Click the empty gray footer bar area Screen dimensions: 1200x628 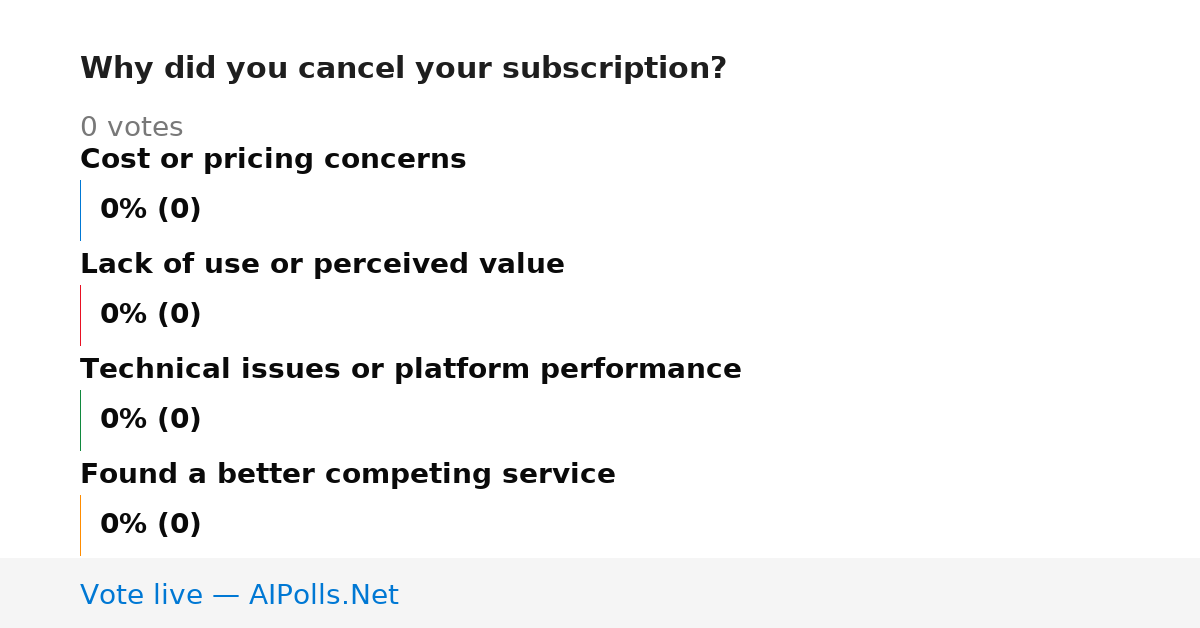(x=800, y=593)
